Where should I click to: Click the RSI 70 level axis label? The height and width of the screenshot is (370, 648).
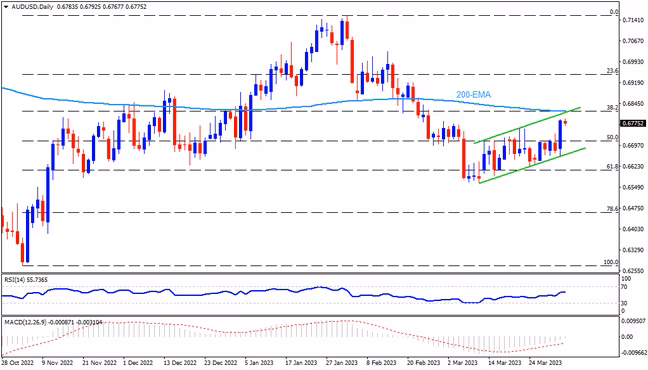[624, 287]
